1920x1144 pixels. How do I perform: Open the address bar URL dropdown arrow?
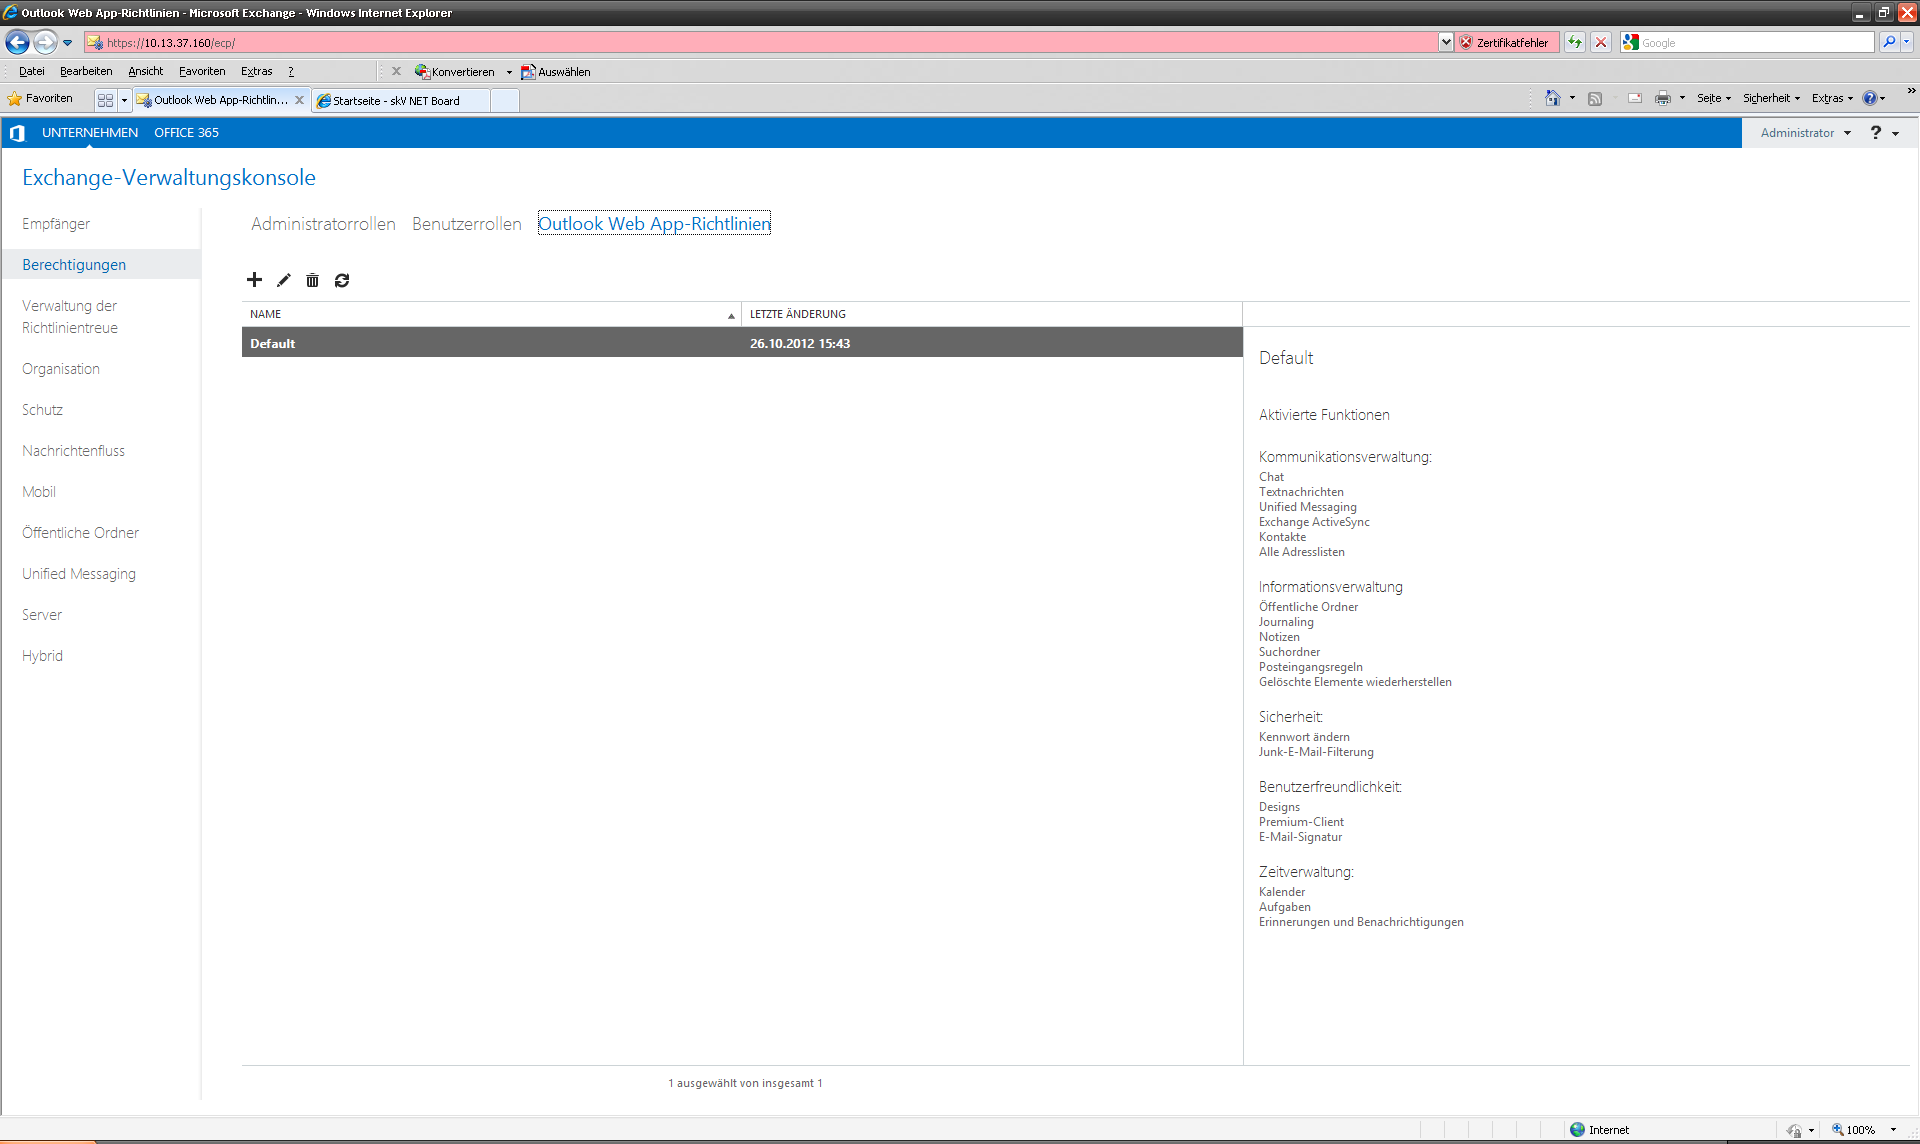pos(1445,42)
